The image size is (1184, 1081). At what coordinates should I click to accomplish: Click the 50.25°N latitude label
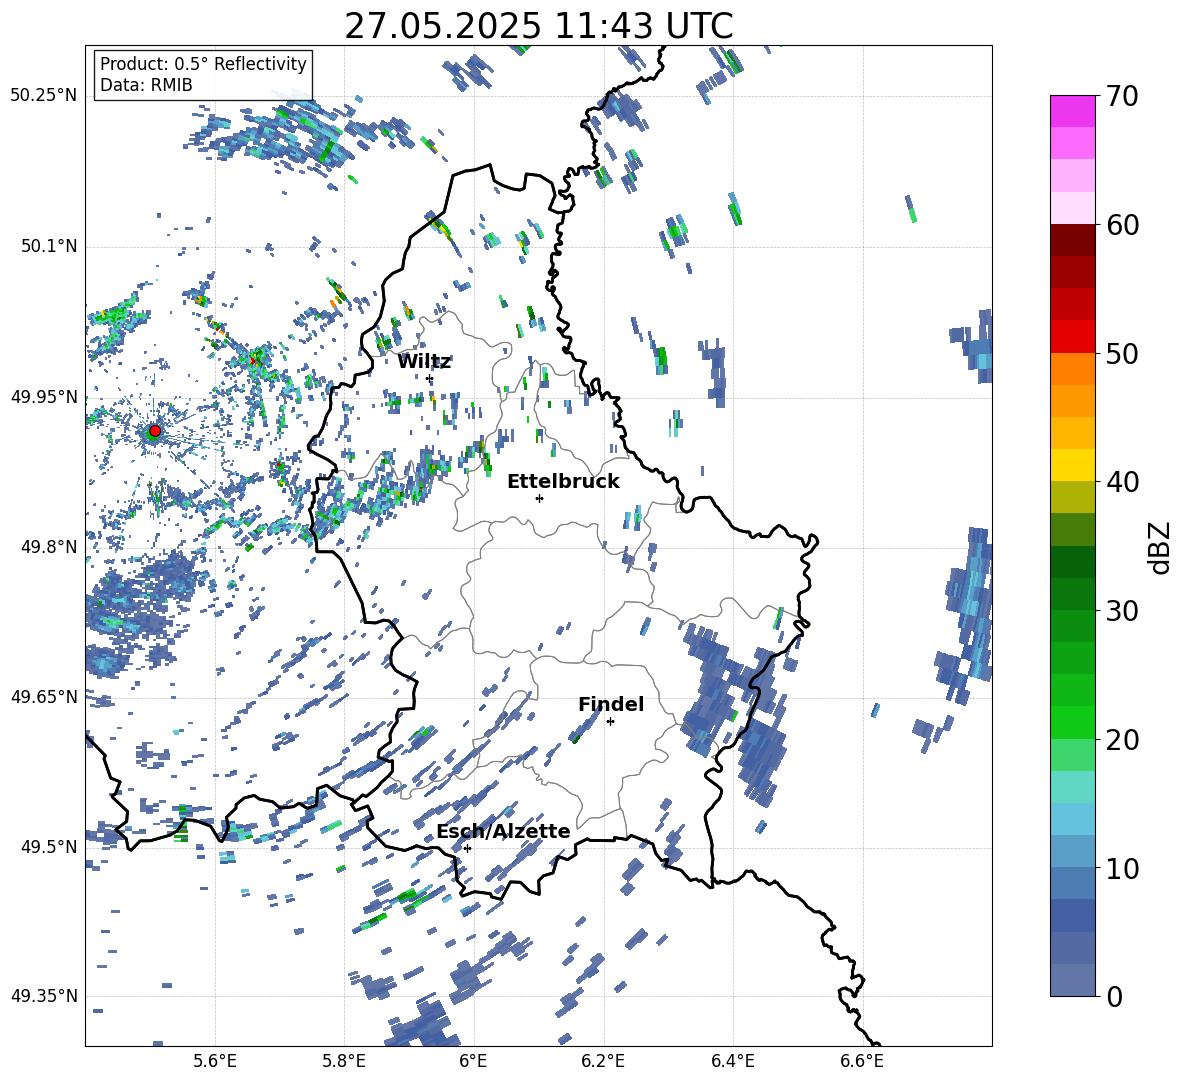(44, 96)
